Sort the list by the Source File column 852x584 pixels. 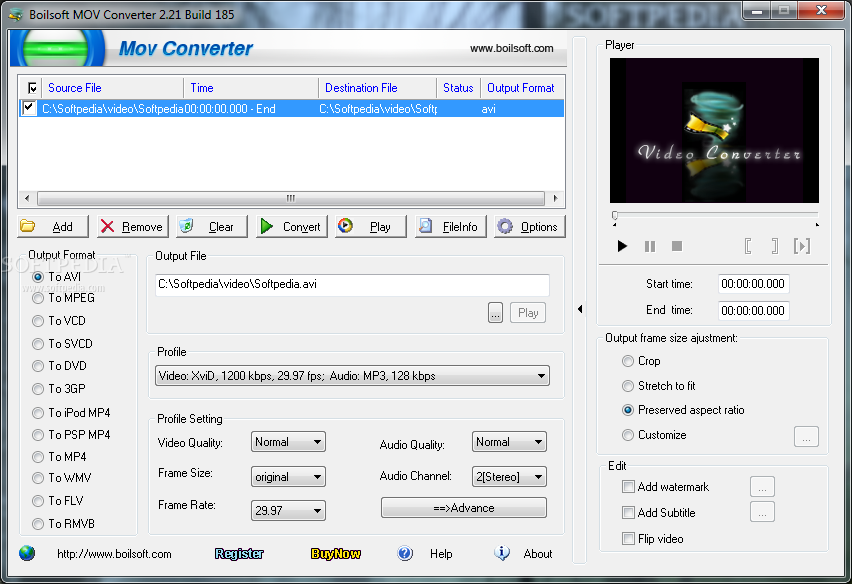(x=112, y=88)
